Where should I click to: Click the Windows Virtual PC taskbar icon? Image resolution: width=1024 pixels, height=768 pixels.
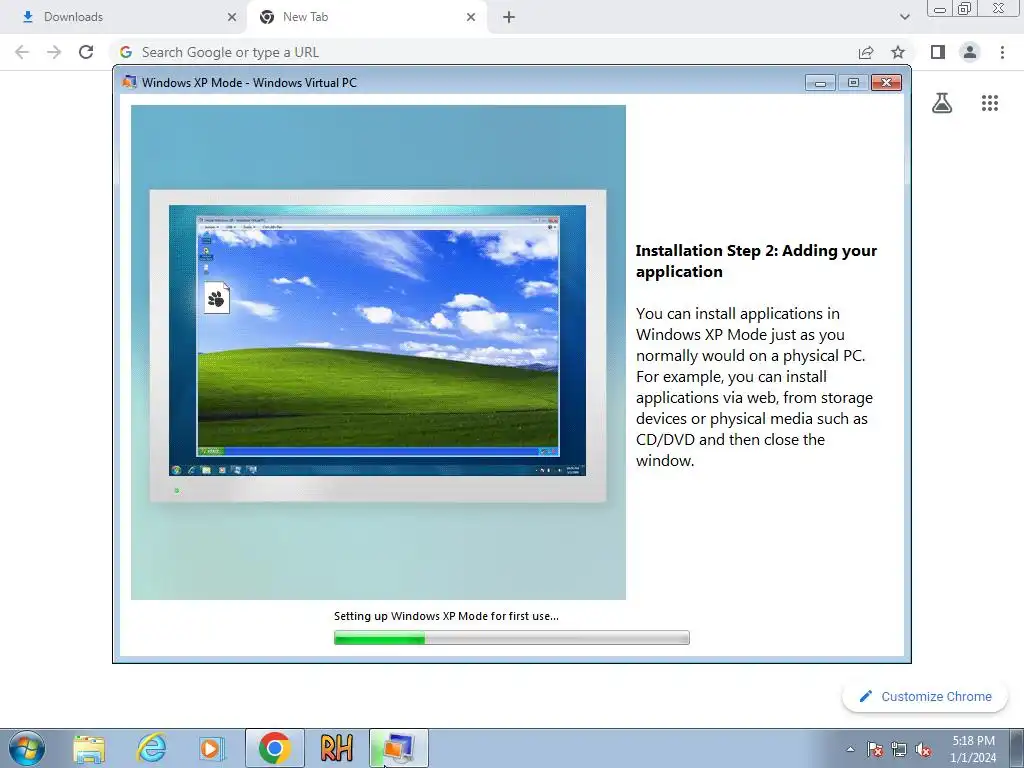click(399, 748)
